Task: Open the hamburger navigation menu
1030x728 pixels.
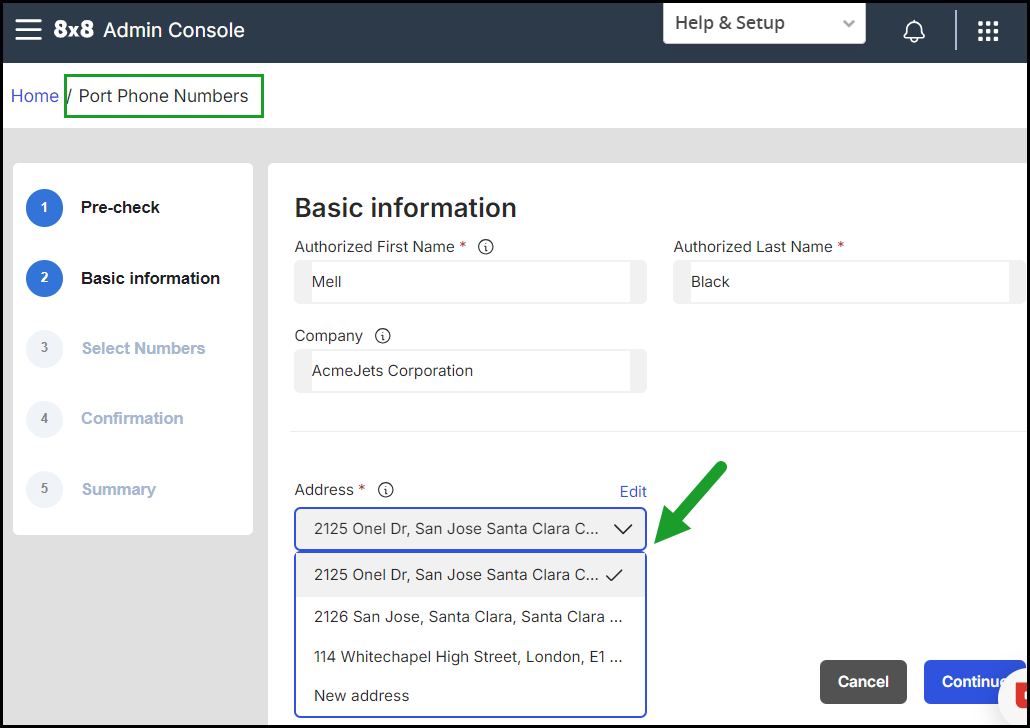Action: pyautogui.click(x=28, y=30)
